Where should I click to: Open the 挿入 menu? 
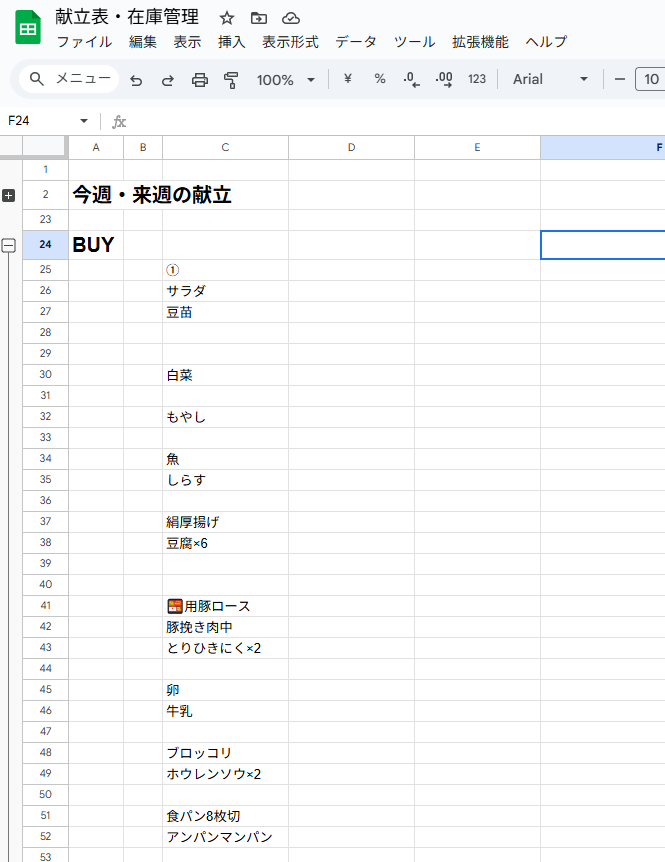pyautogui.click(x=231, y=42)
